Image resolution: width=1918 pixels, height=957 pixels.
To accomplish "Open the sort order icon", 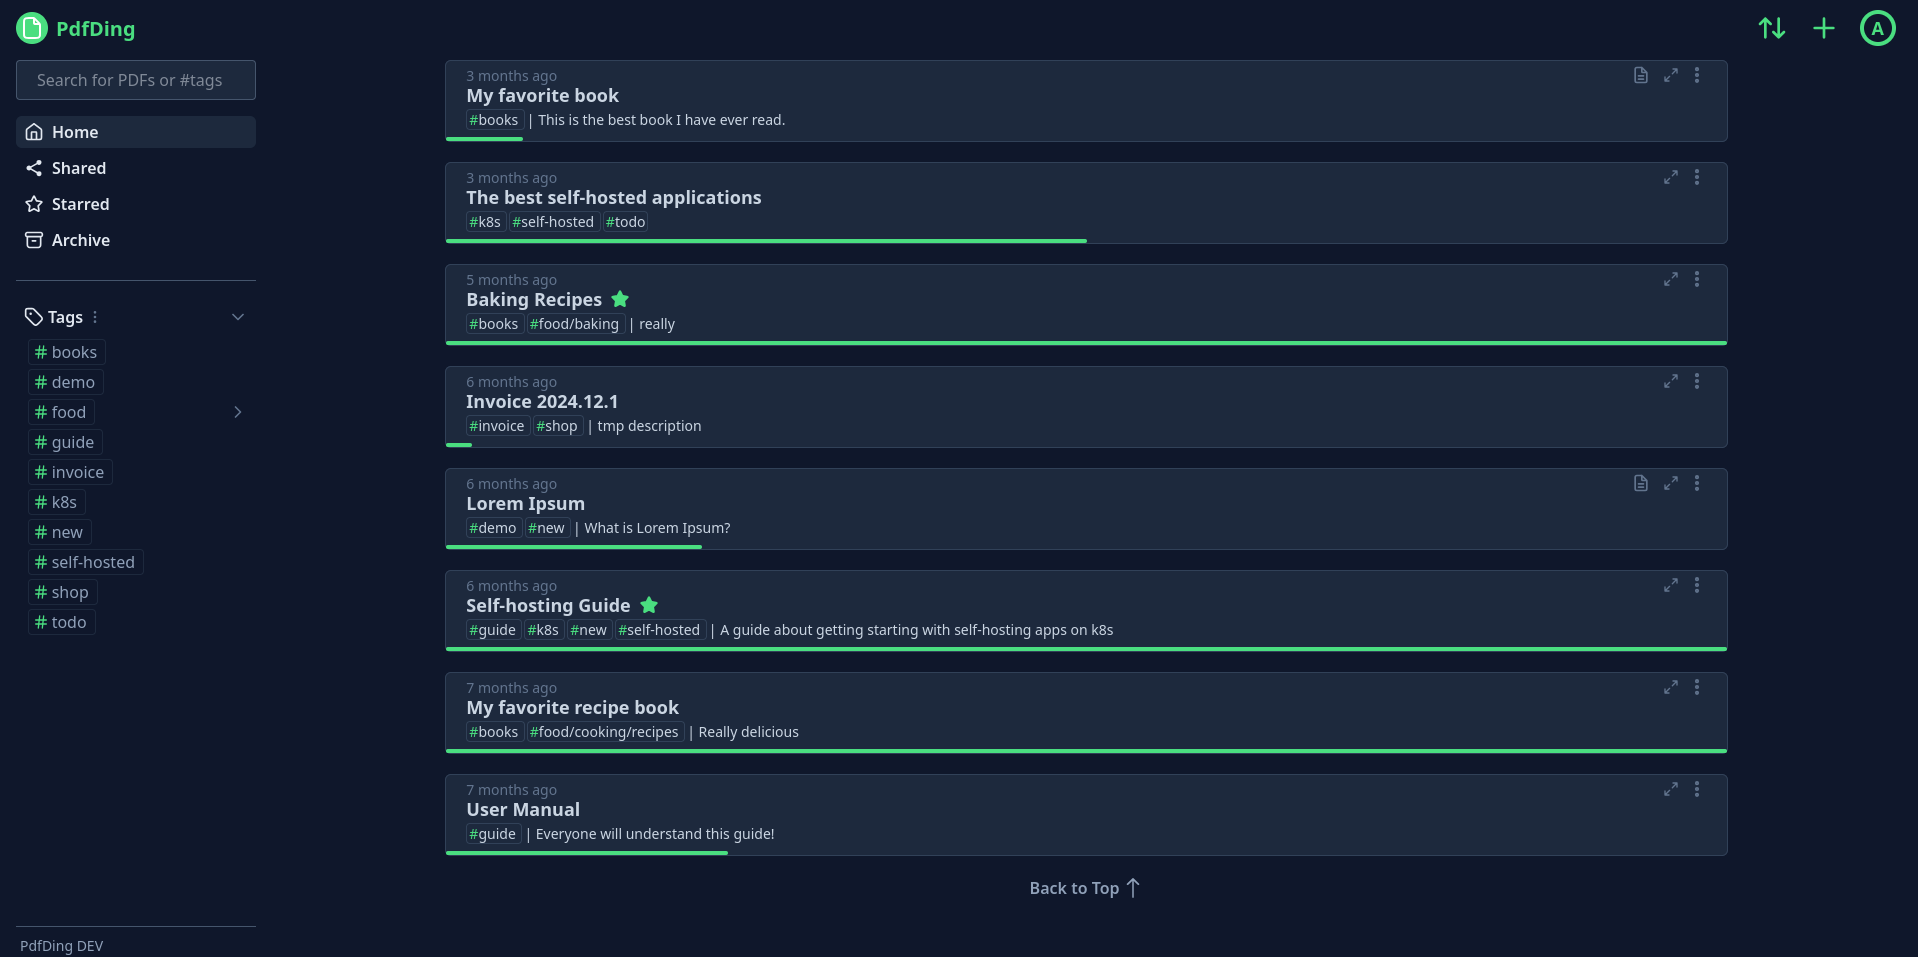I will coord(1771,28).
